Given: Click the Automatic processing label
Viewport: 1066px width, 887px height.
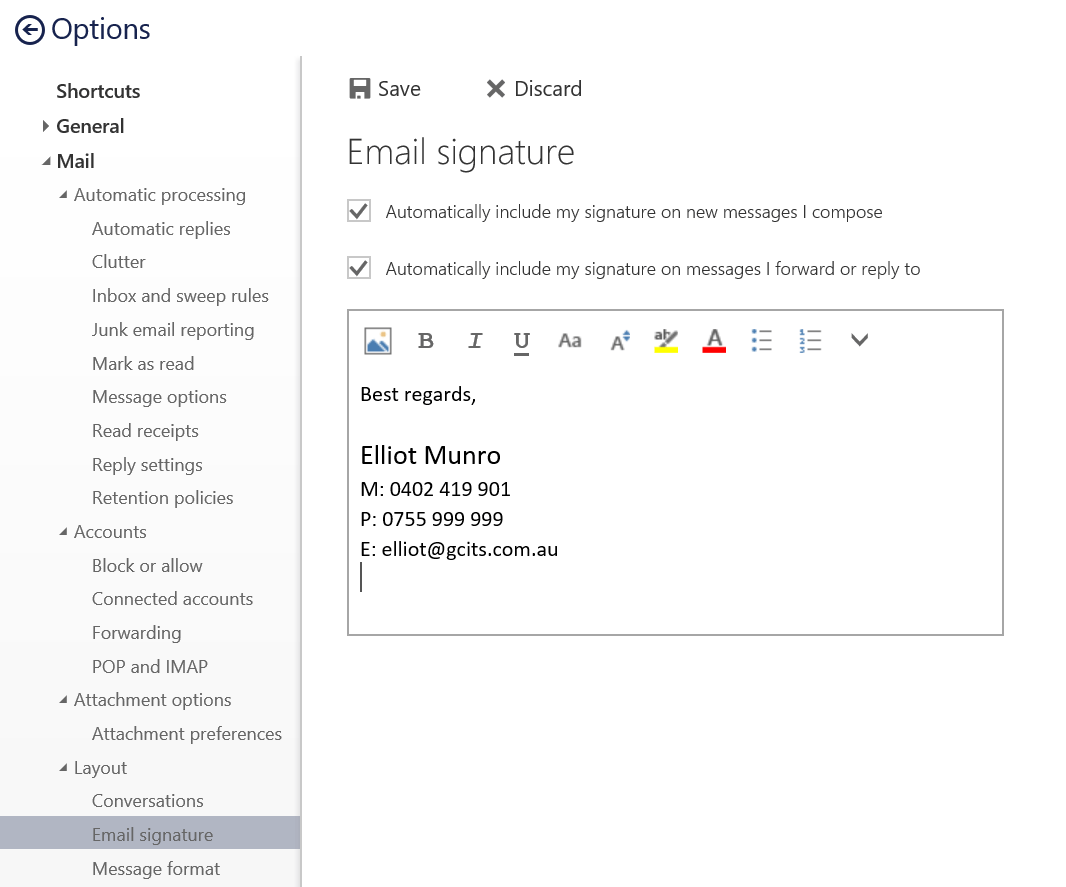Looking at the screenshot, I should click(x=160, y=195).
